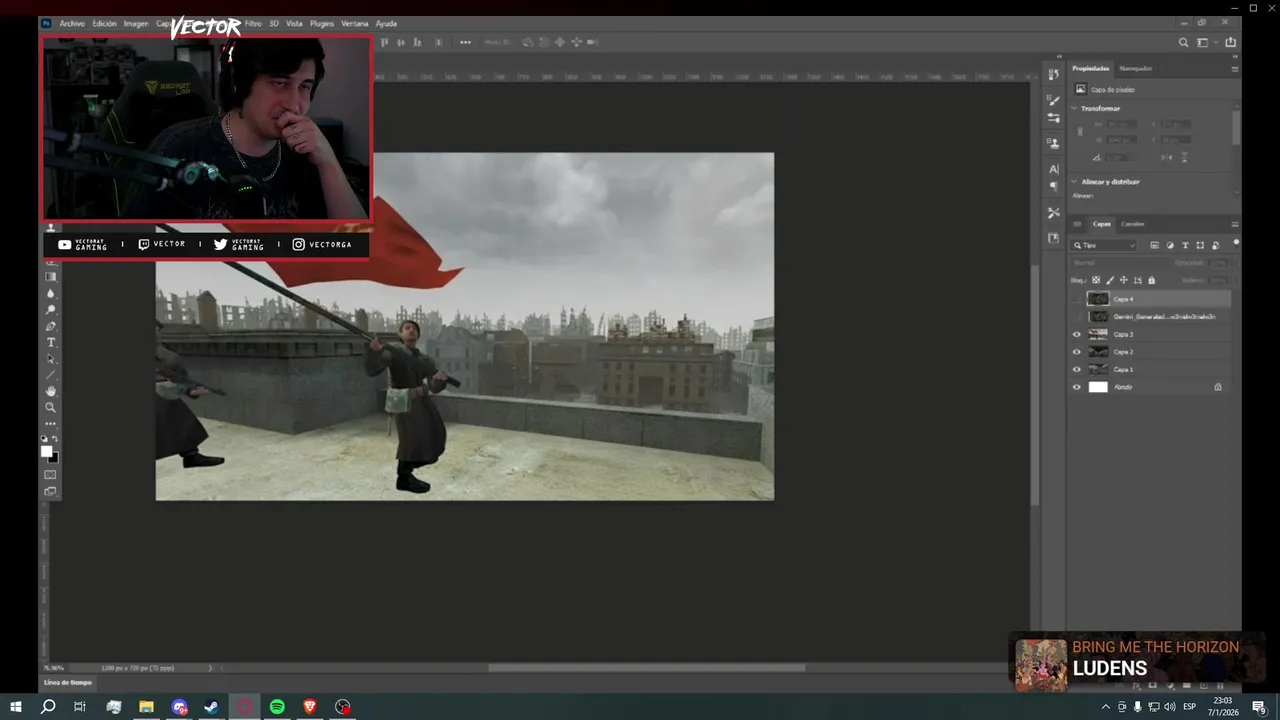The width and height of the screenshot is (1280, 720).
Task: Open status bar info arrow
Action: 210,668
